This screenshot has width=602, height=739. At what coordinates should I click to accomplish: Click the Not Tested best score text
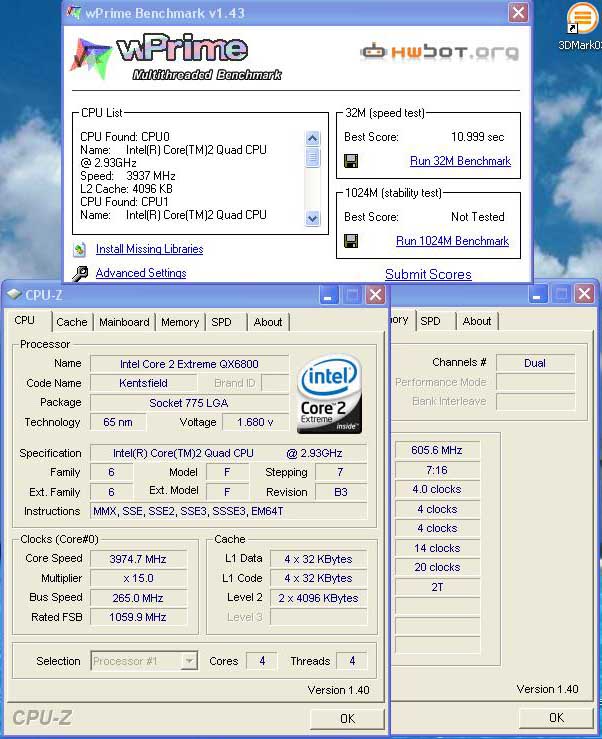tap(478, 217)
